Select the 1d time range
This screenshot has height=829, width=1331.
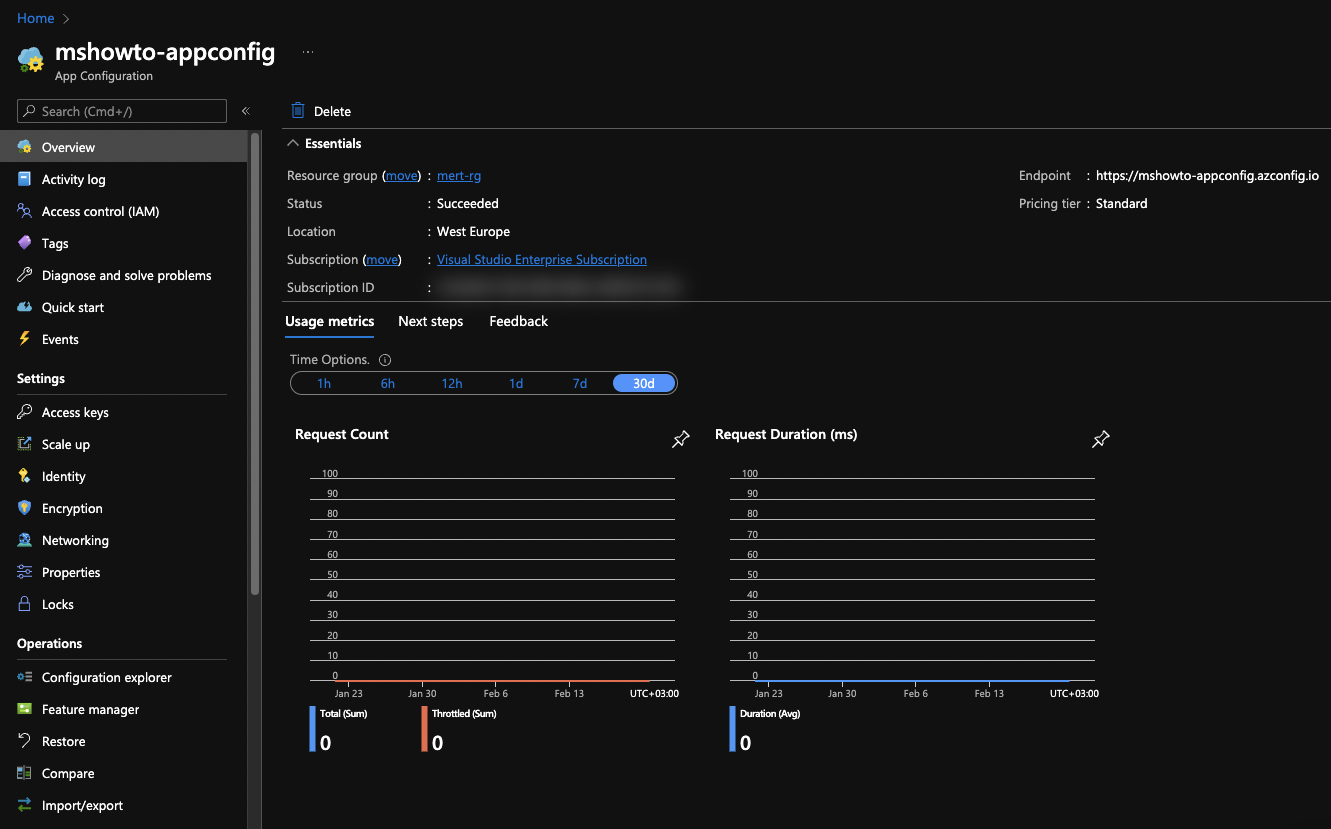(516, 383)
